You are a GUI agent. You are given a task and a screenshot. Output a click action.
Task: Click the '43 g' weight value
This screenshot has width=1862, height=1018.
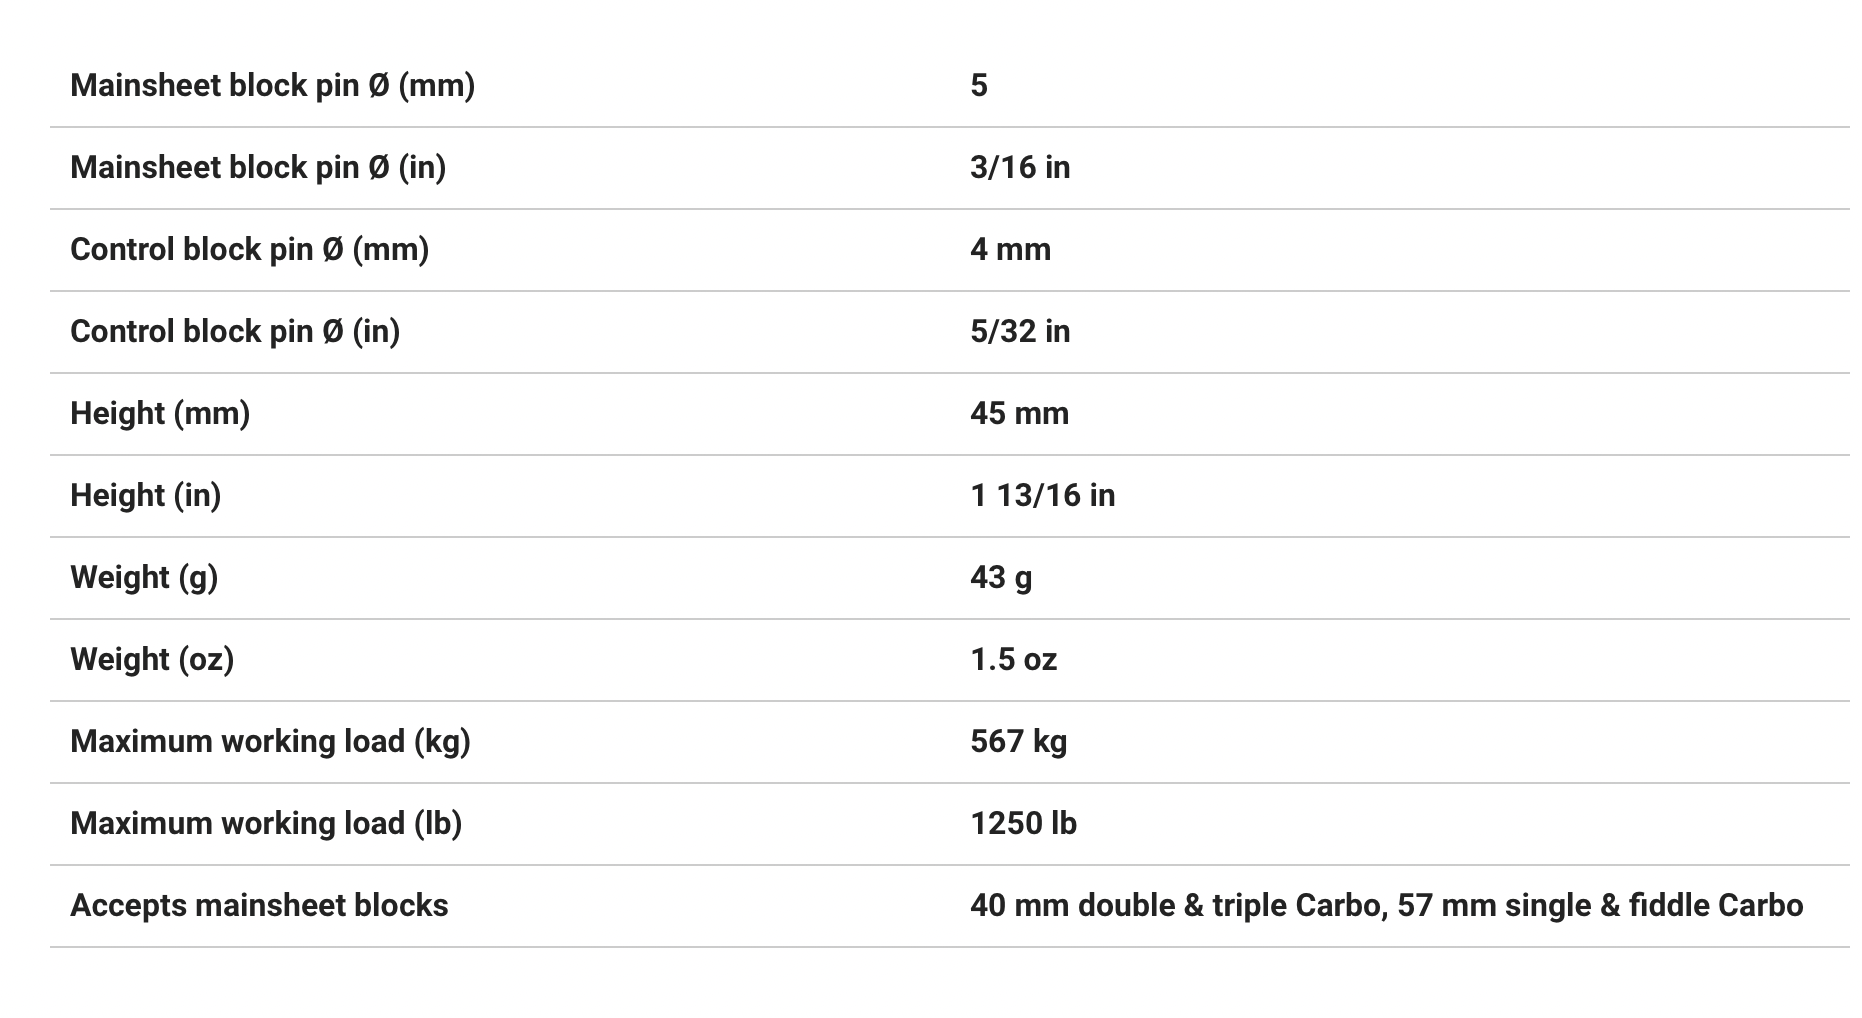click(1001, 578)
